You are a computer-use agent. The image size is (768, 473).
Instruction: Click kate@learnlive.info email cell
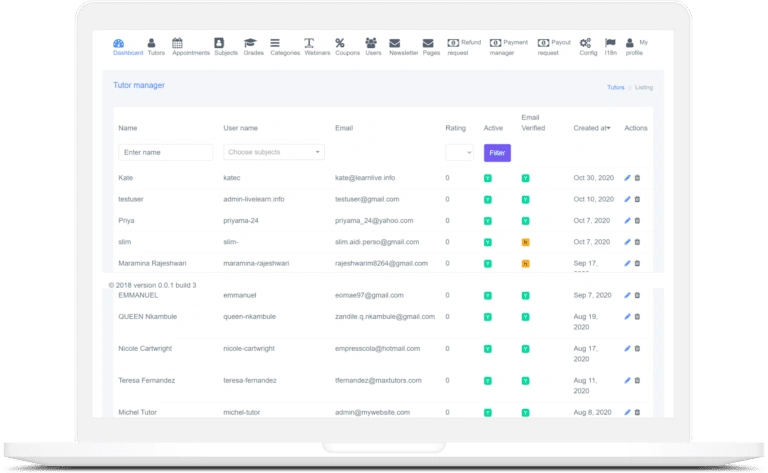[365, 178]
